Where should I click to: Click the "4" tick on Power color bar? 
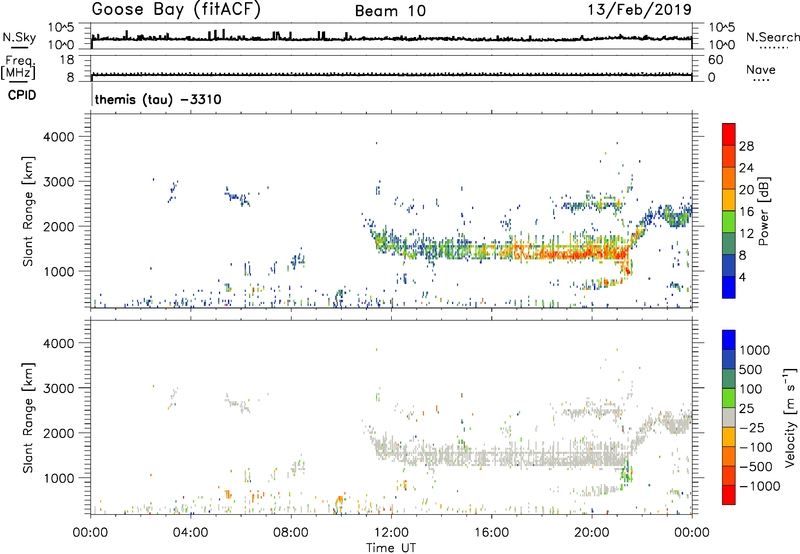tap(742, 277)
